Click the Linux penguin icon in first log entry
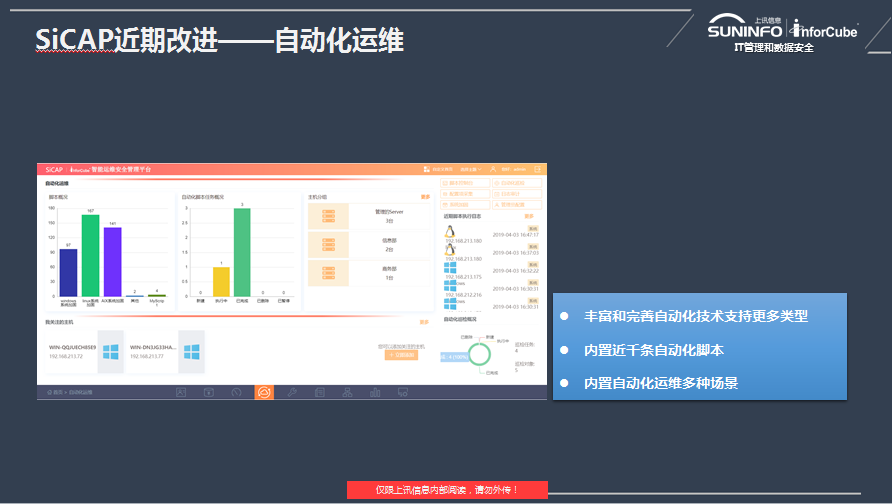The width and height of the screenshot is (892, 504). click(x=450, y=231)
